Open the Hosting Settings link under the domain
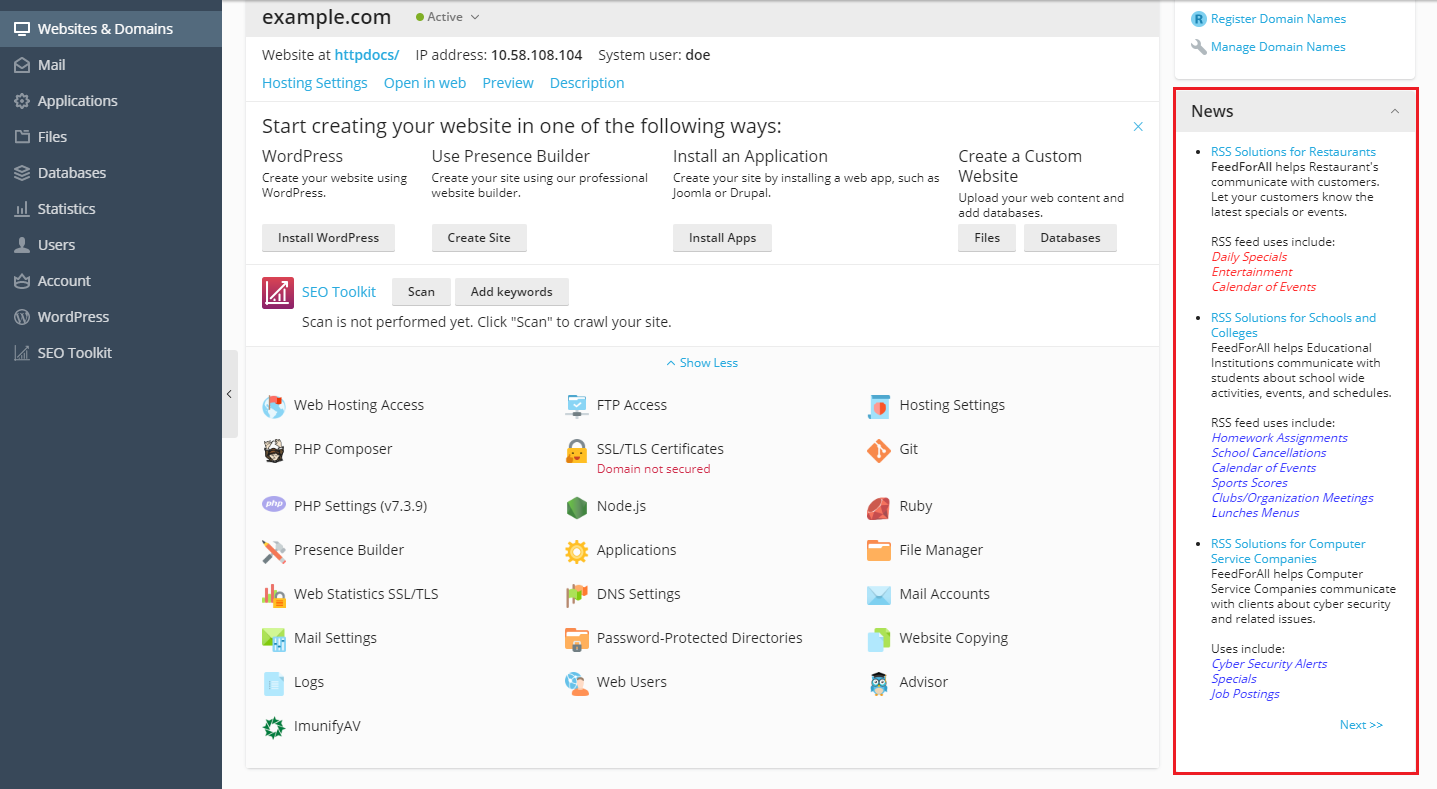 click(x=314, y=83)
